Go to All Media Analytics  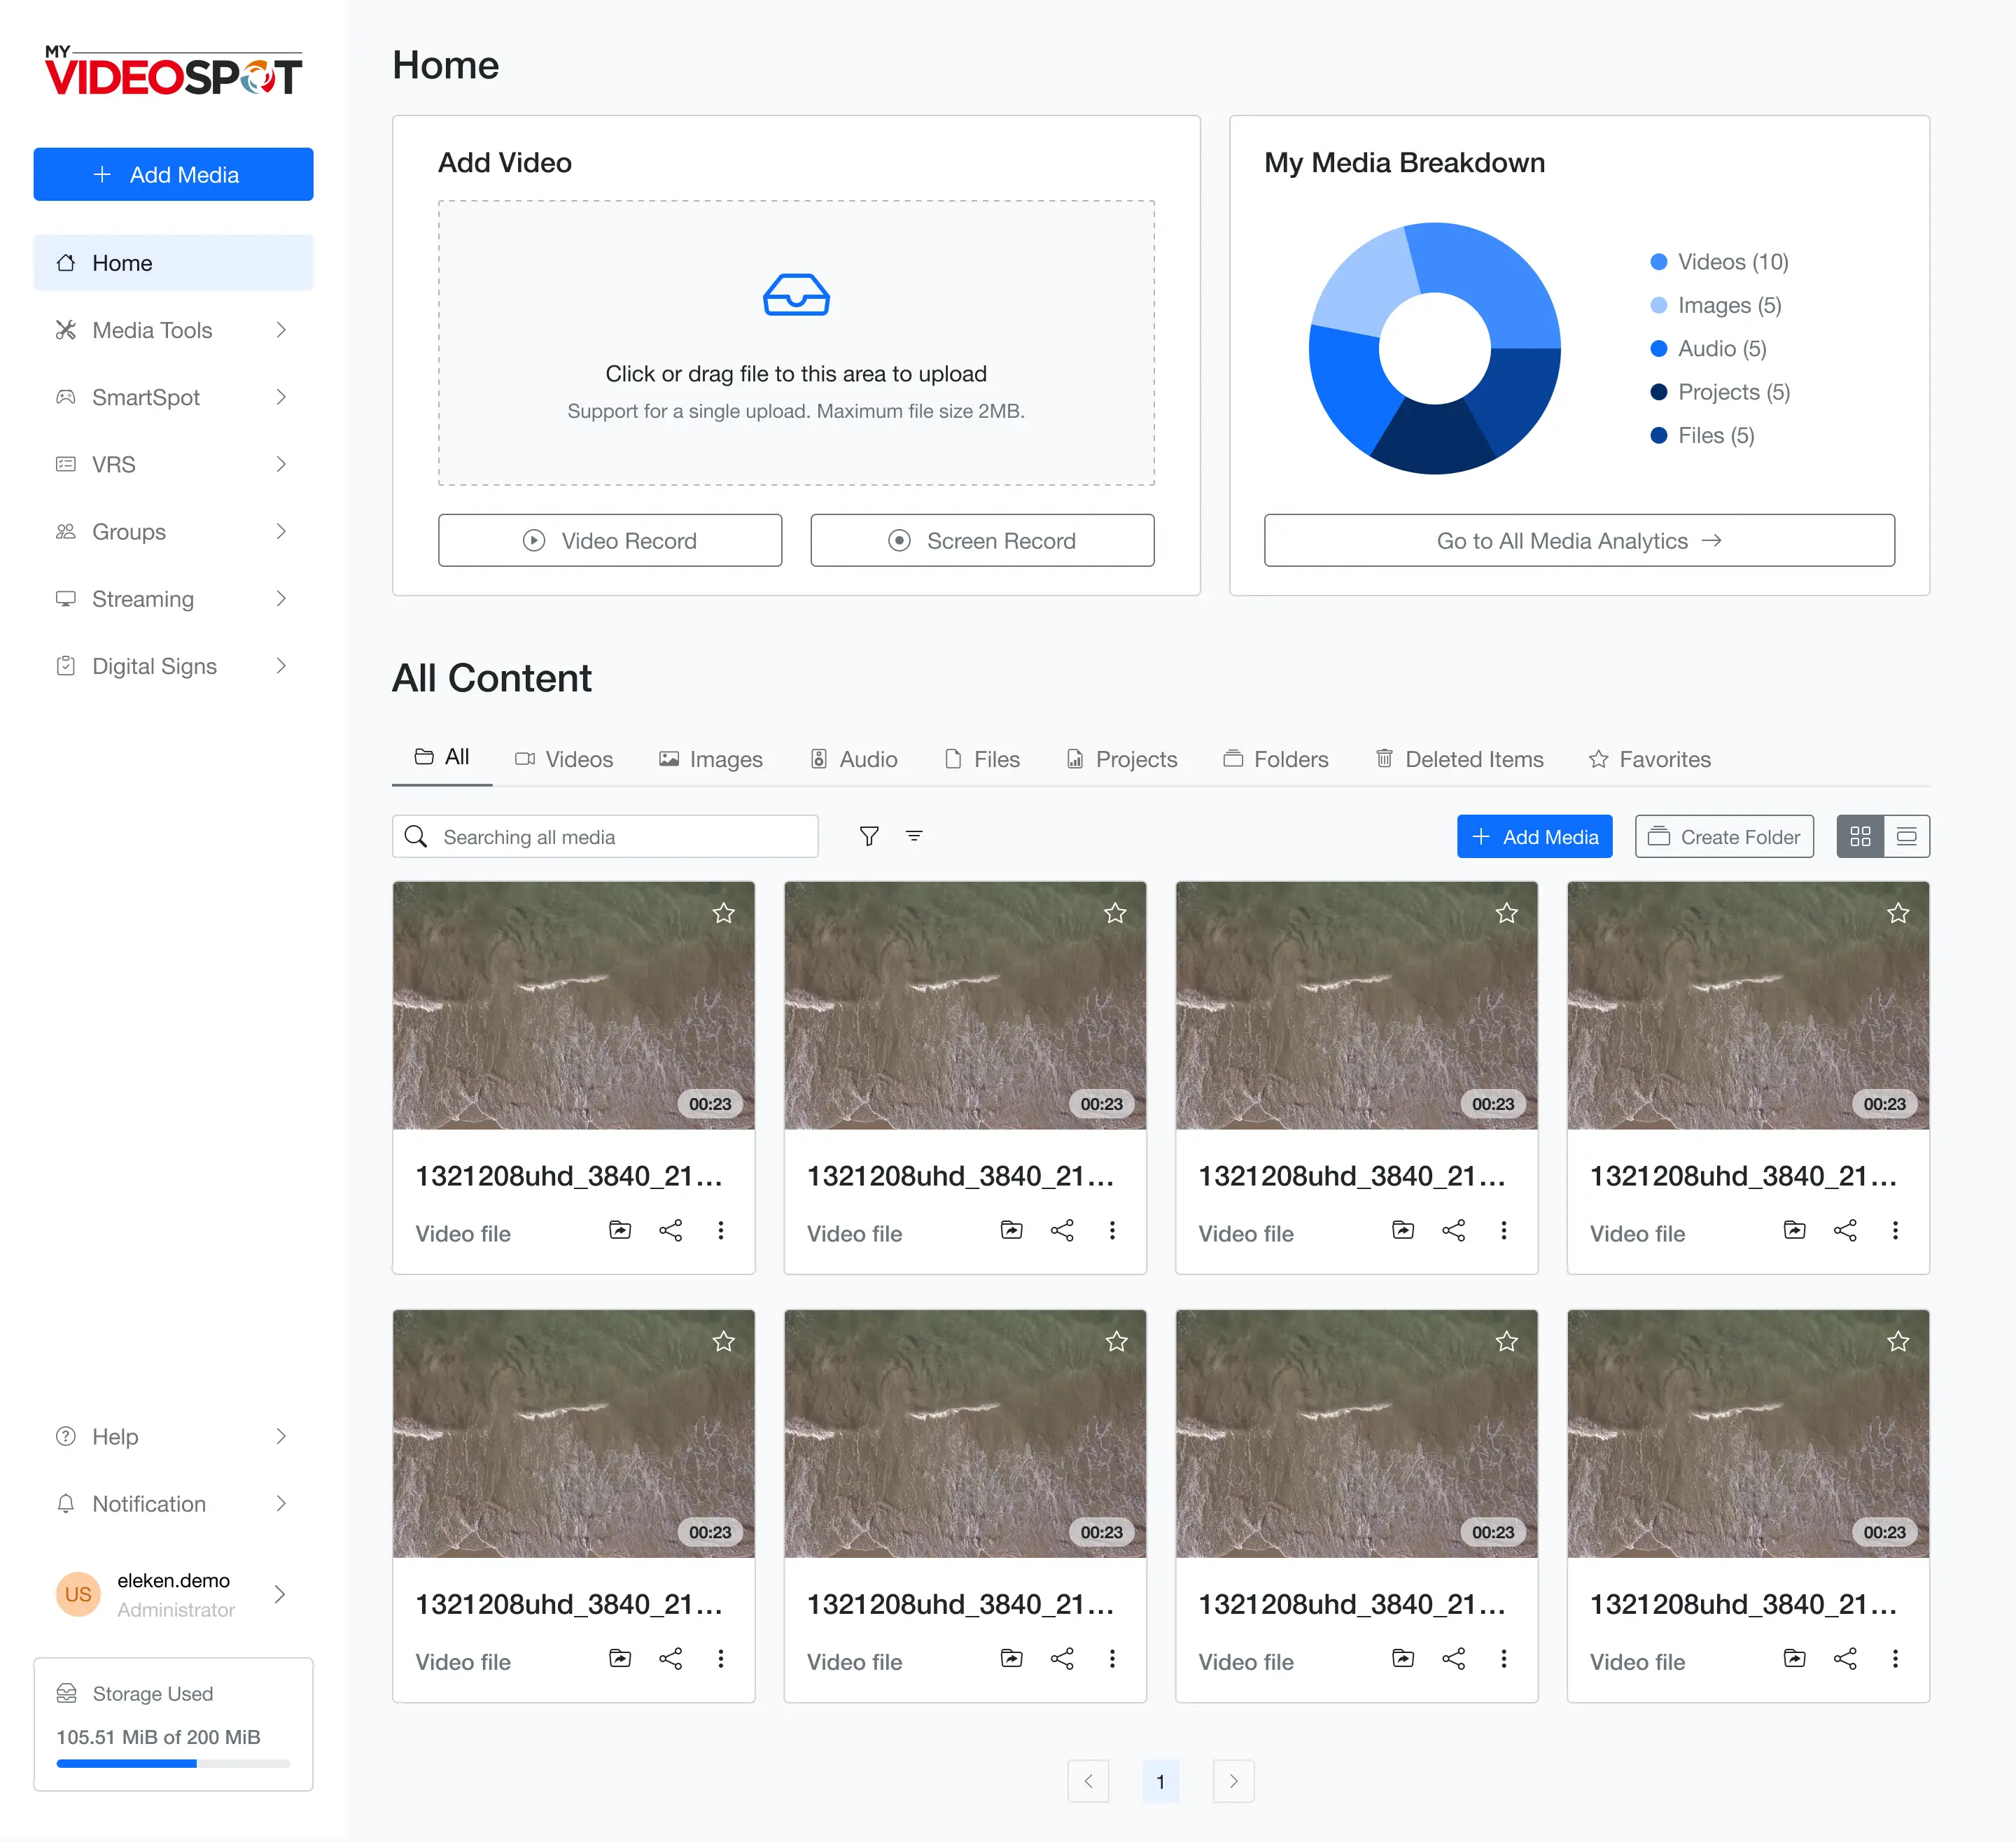tap(1579, 541)
